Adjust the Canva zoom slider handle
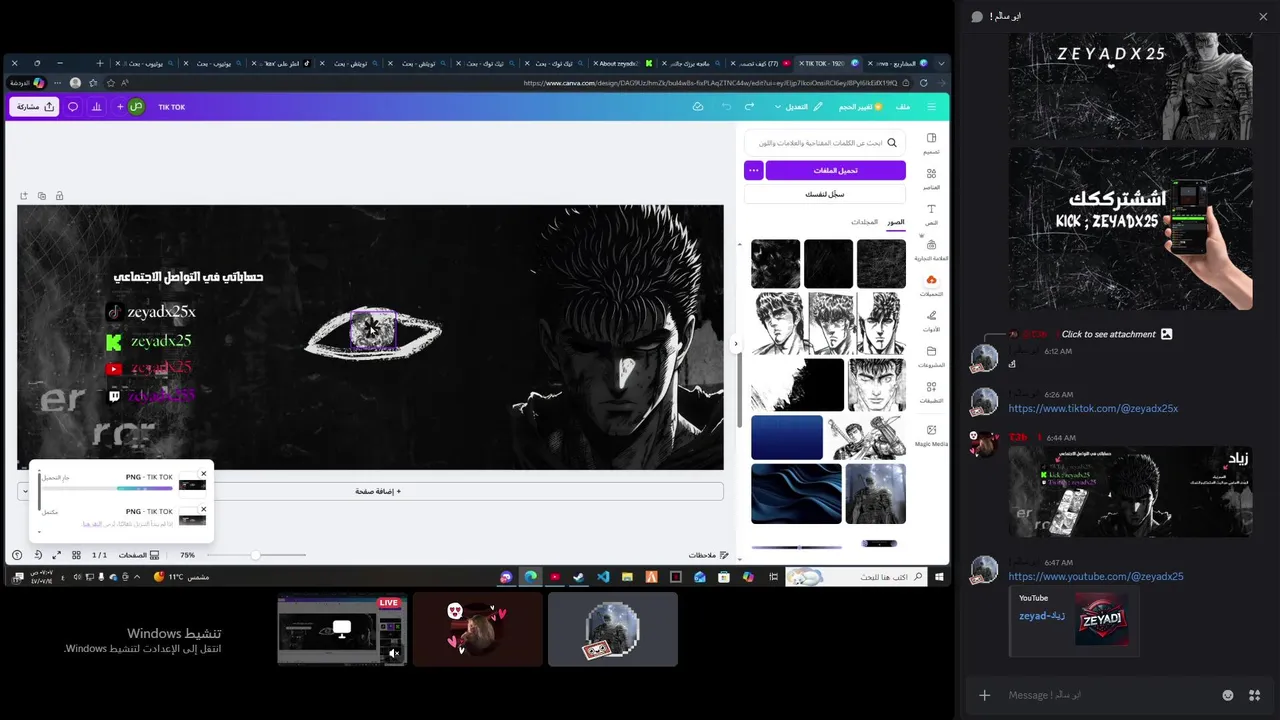This screenshot has height=720, width=1280. [x=255, y=554]
